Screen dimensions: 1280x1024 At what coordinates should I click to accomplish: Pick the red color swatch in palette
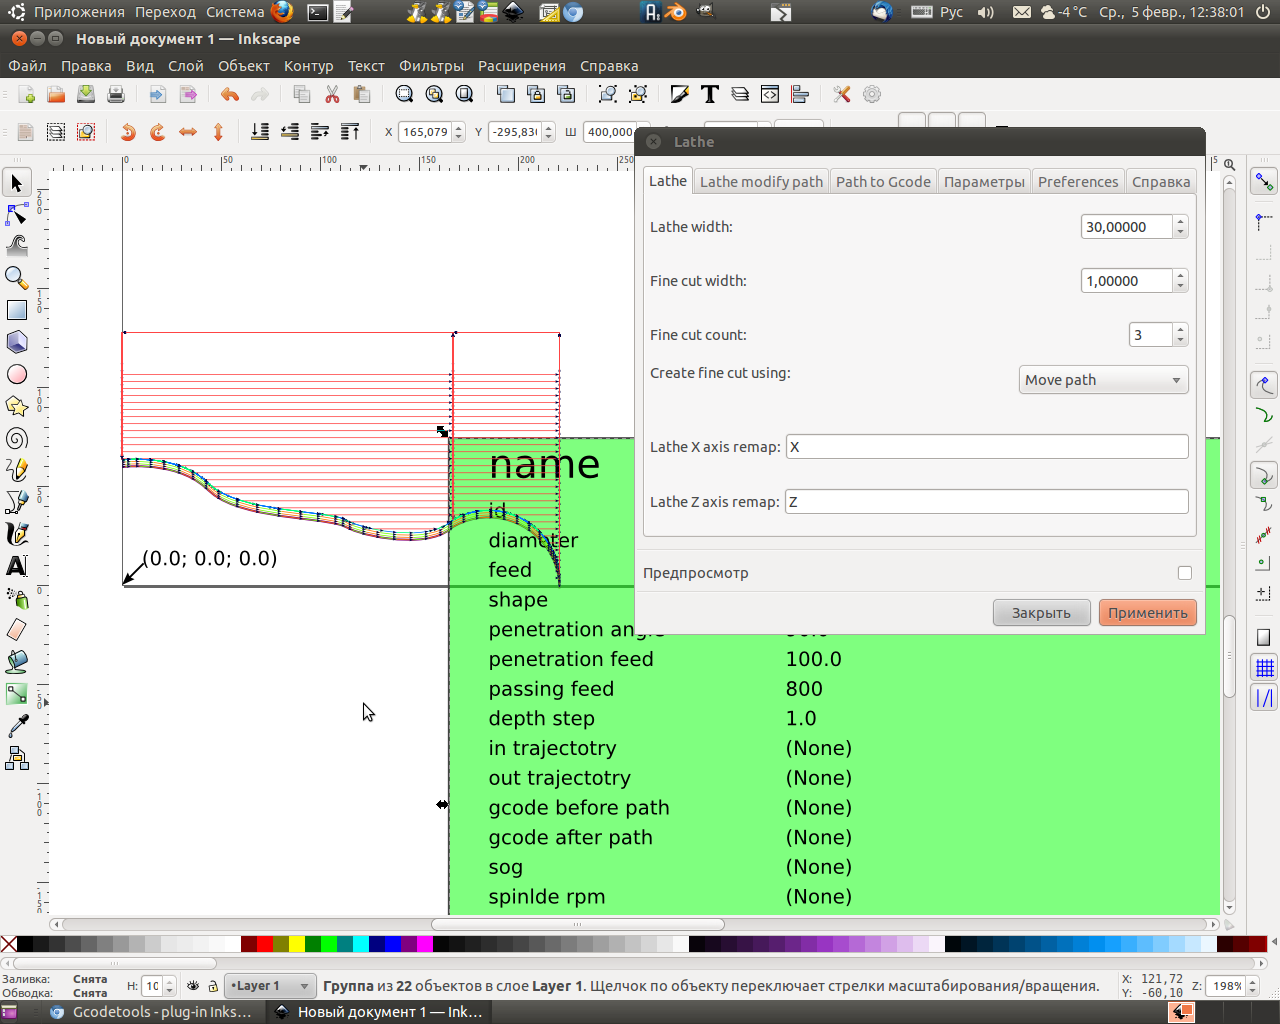265,944
